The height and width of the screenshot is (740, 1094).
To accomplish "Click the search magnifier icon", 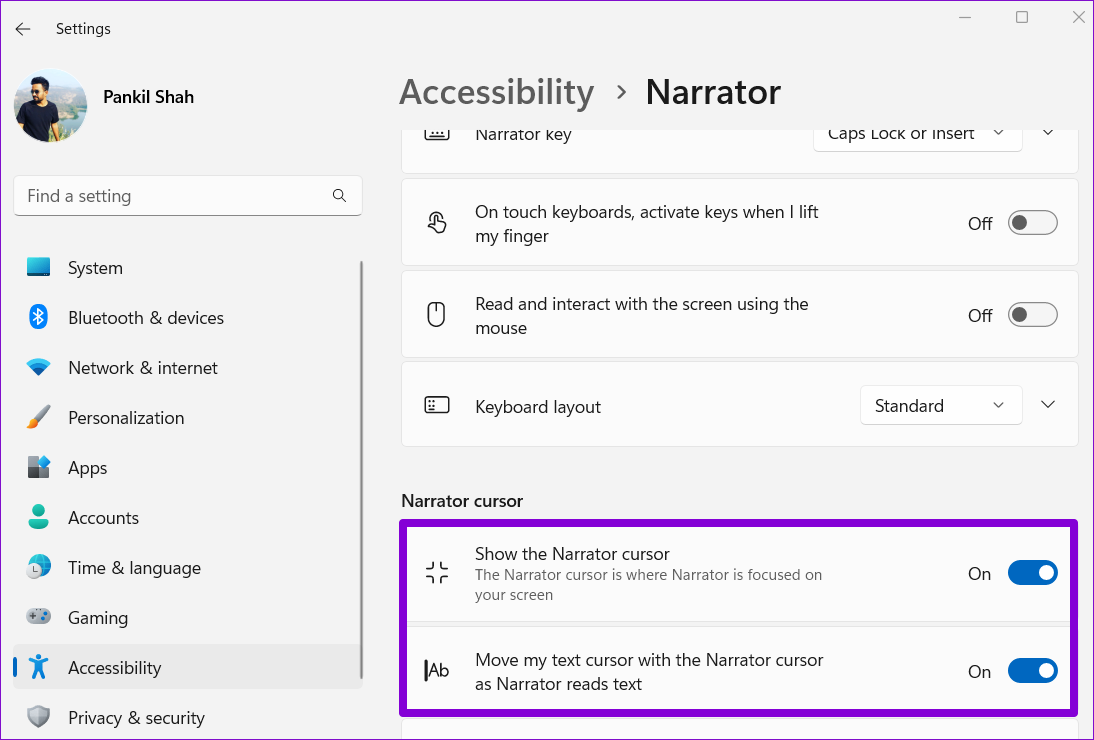I will coord(339,196).
